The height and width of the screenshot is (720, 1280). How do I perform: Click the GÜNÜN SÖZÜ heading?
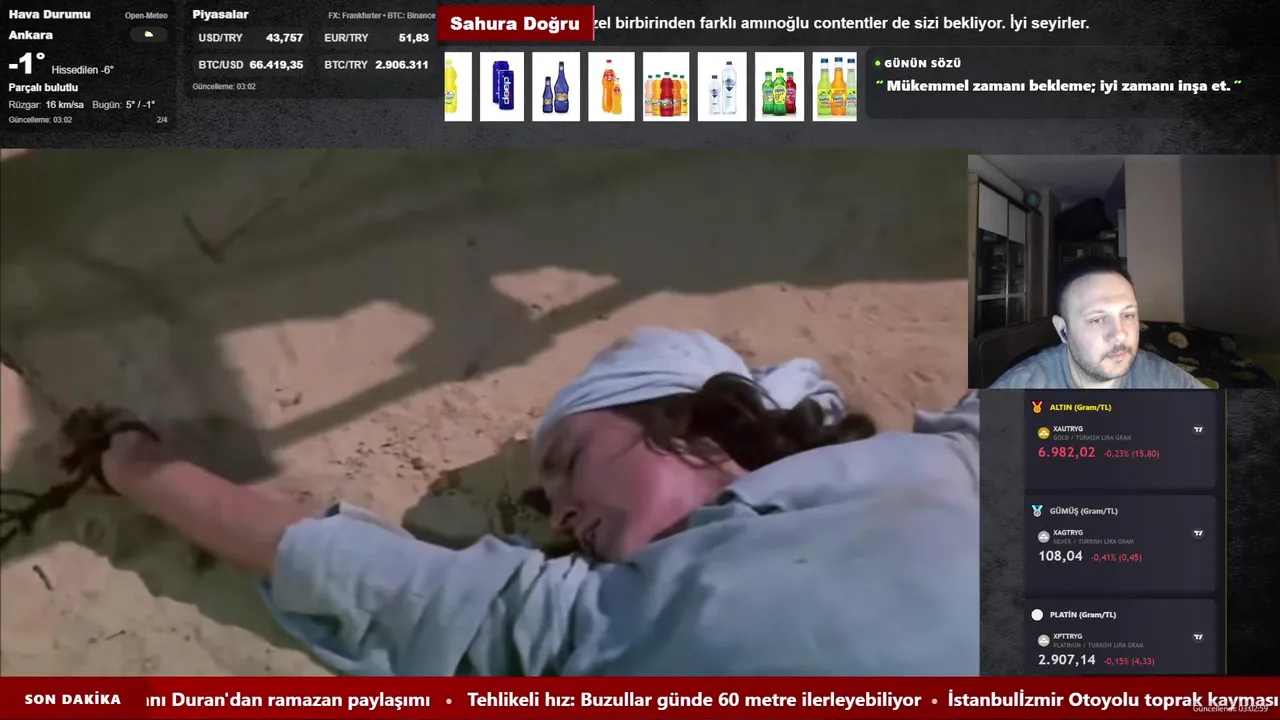click(922, 63)
